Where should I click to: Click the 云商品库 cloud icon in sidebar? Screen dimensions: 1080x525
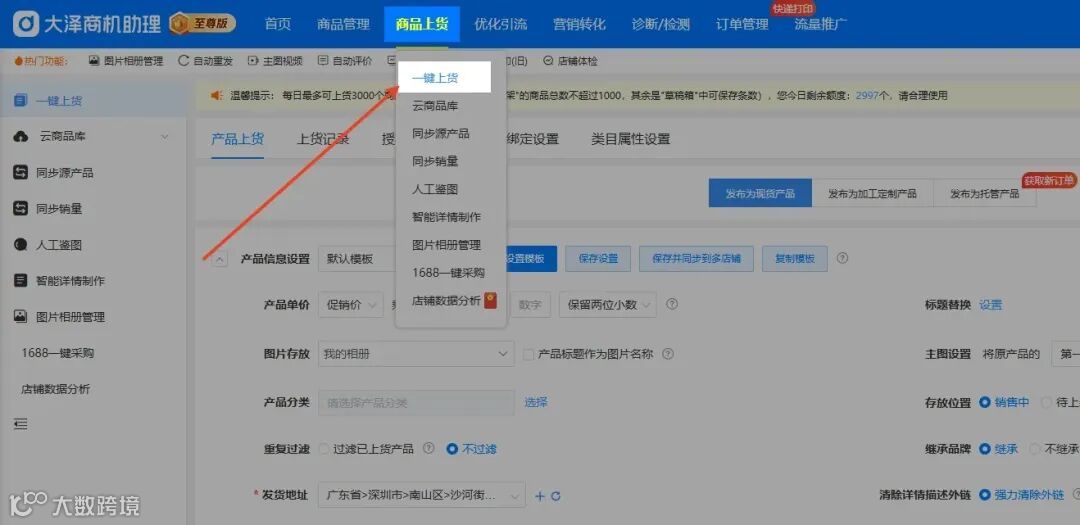tap(21, 136)
